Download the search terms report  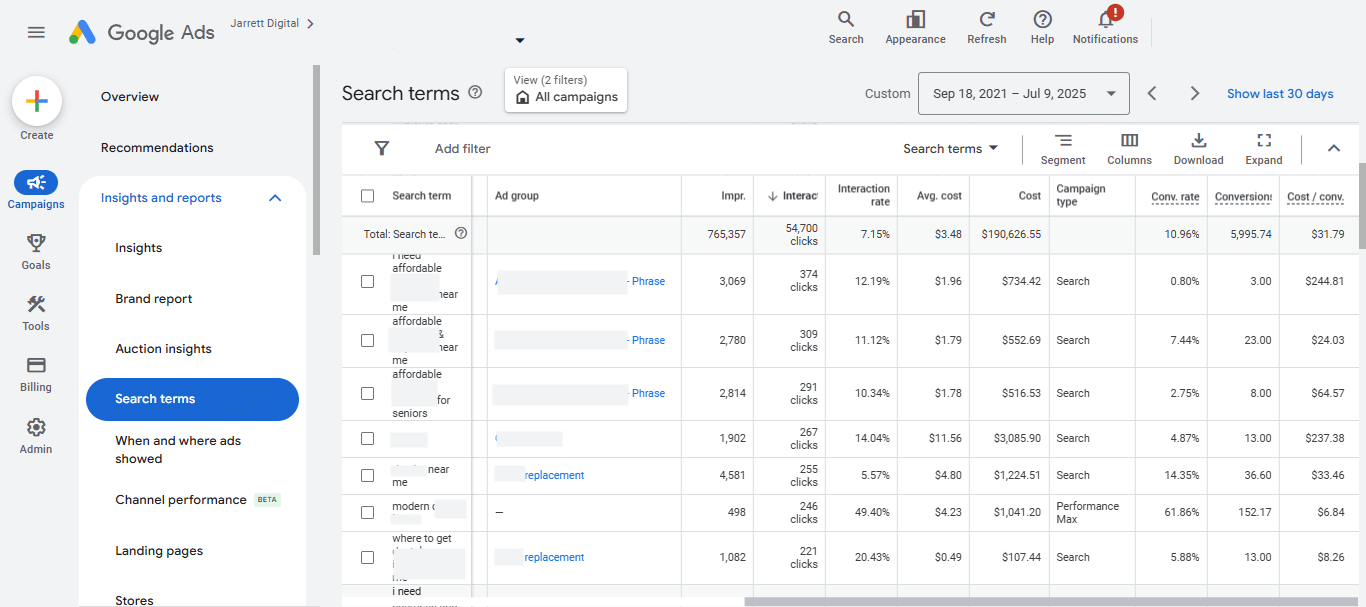click(1198, 141)
